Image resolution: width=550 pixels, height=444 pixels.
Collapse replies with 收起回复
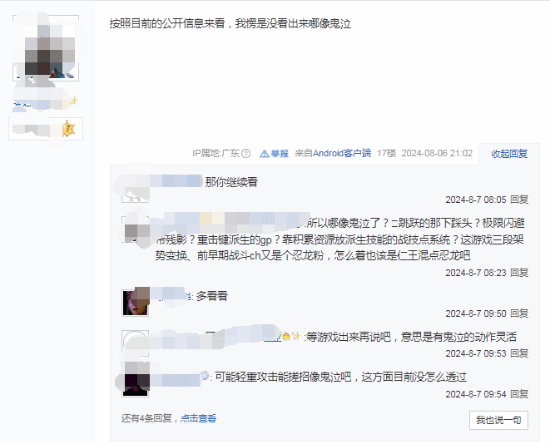point(509,154)
